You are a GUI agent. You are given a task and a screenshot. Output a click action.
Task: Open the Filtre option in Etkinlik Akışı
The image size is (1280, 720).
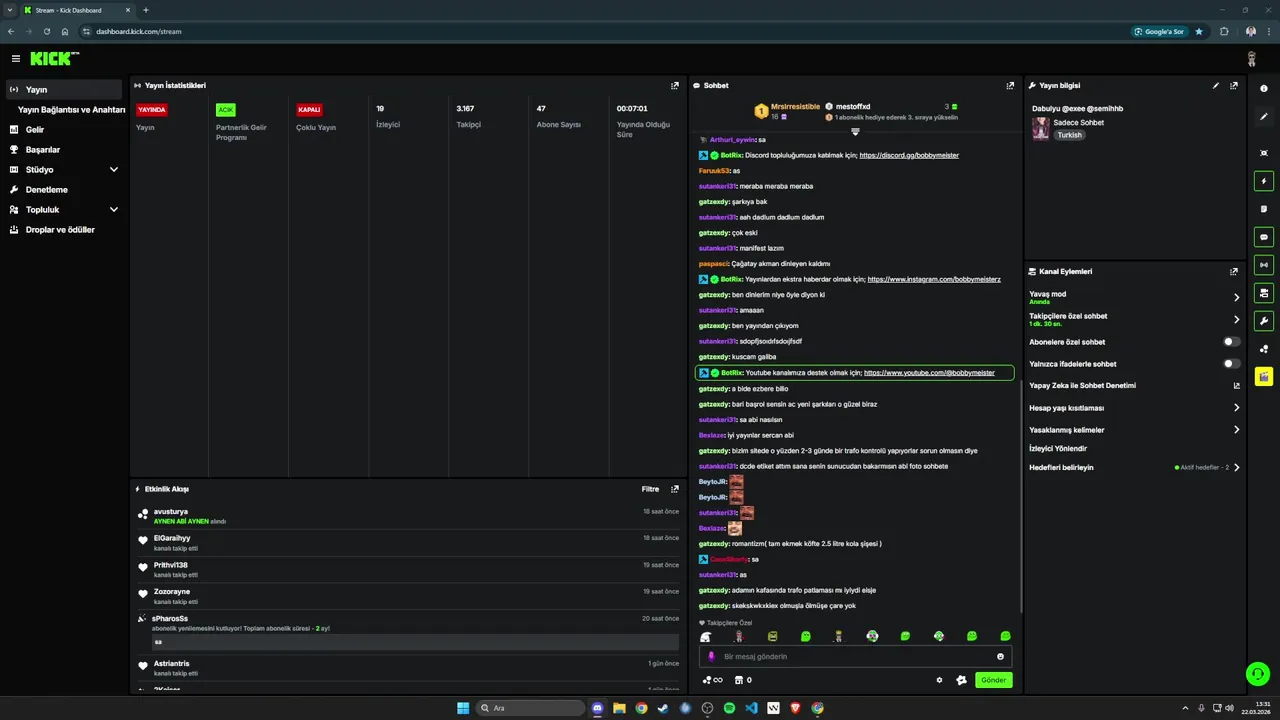[x=650, y=489]
